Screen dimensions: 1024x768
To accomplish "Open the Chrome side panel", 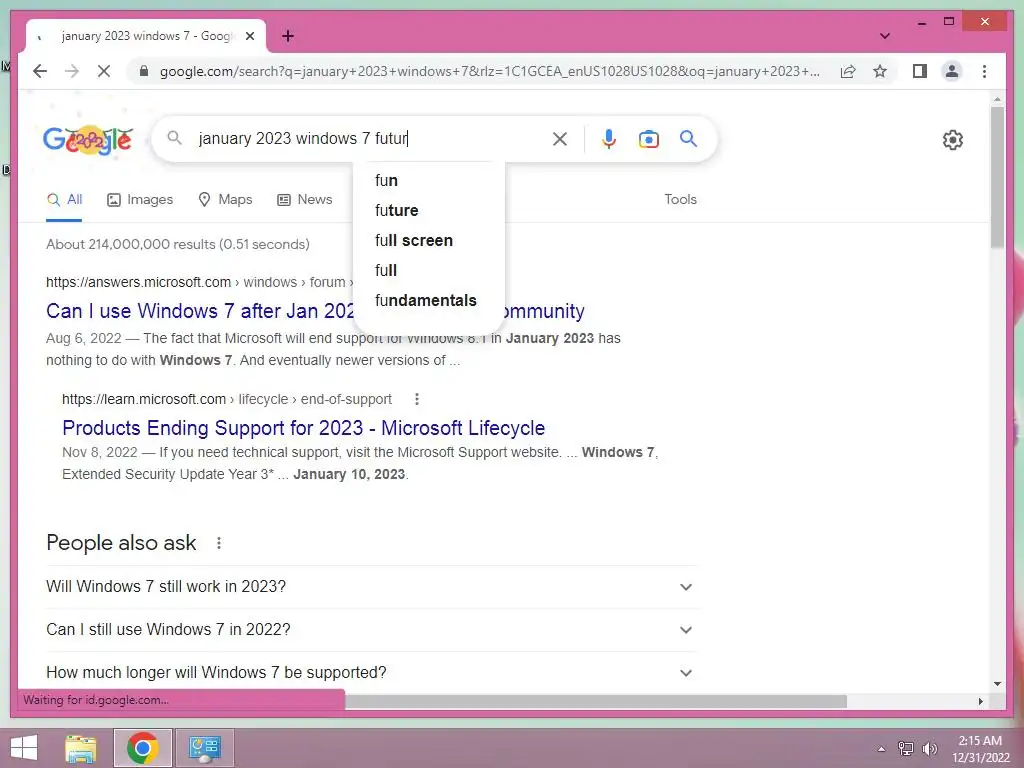I will 920,71.
